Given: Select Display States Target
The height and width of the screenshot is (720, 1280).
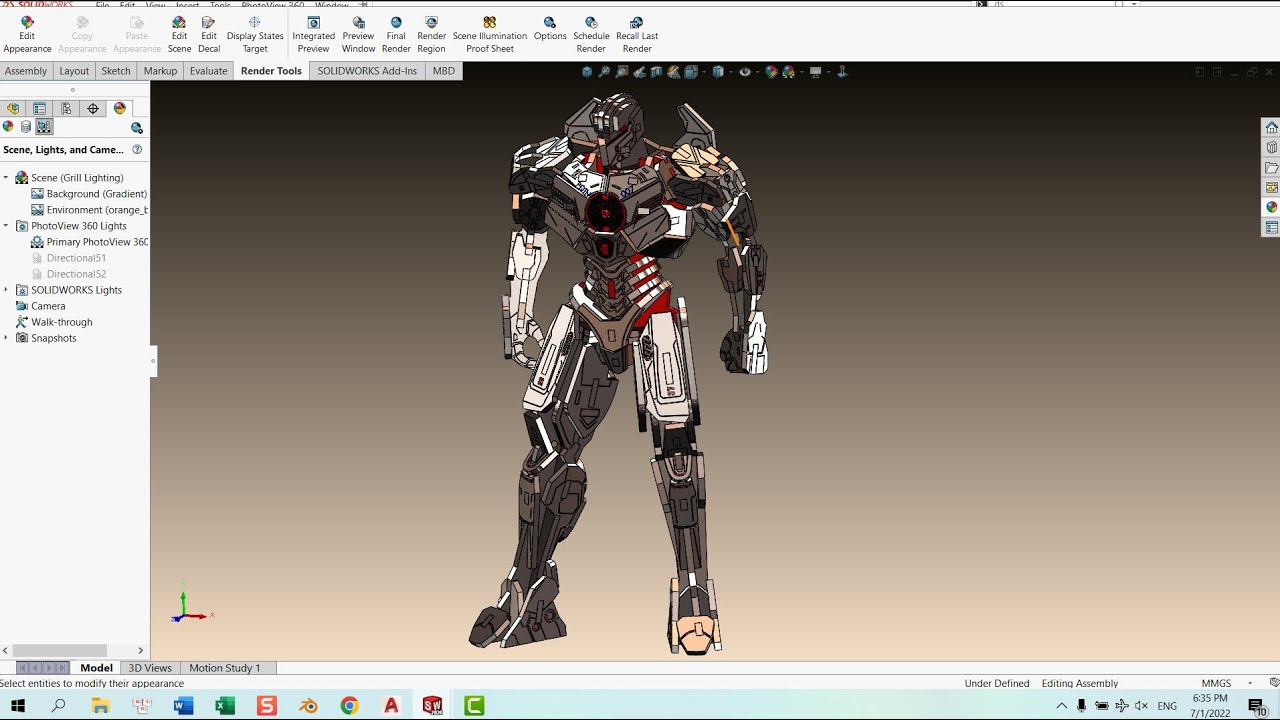Looking at the screenshot, I should coord(255,35).
